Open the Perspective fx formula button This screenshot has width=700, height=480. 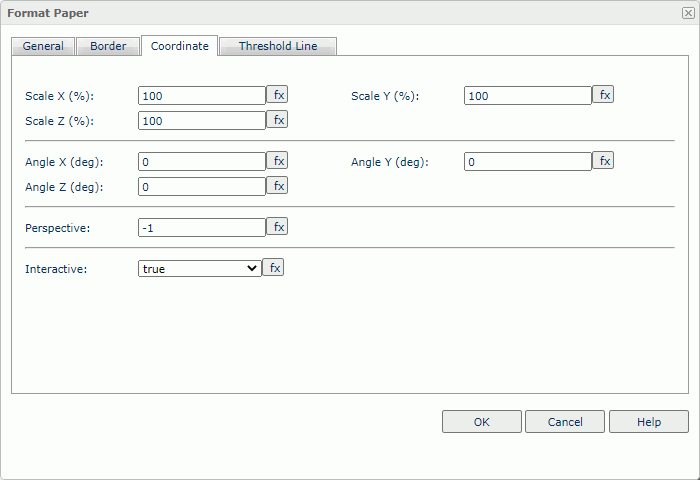pyautogui.click(x=277, y=227)
